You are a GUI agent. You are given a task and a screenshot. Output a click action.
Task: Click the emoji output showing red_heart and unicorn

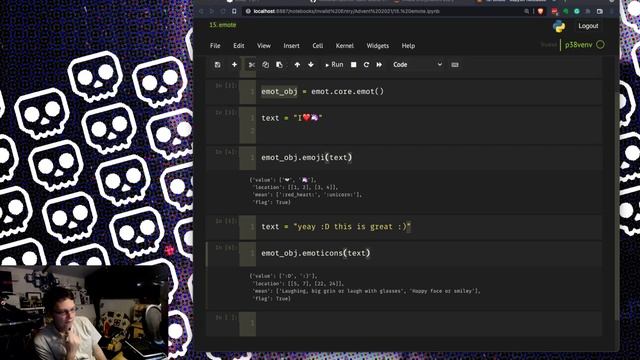tap(306, 191)
